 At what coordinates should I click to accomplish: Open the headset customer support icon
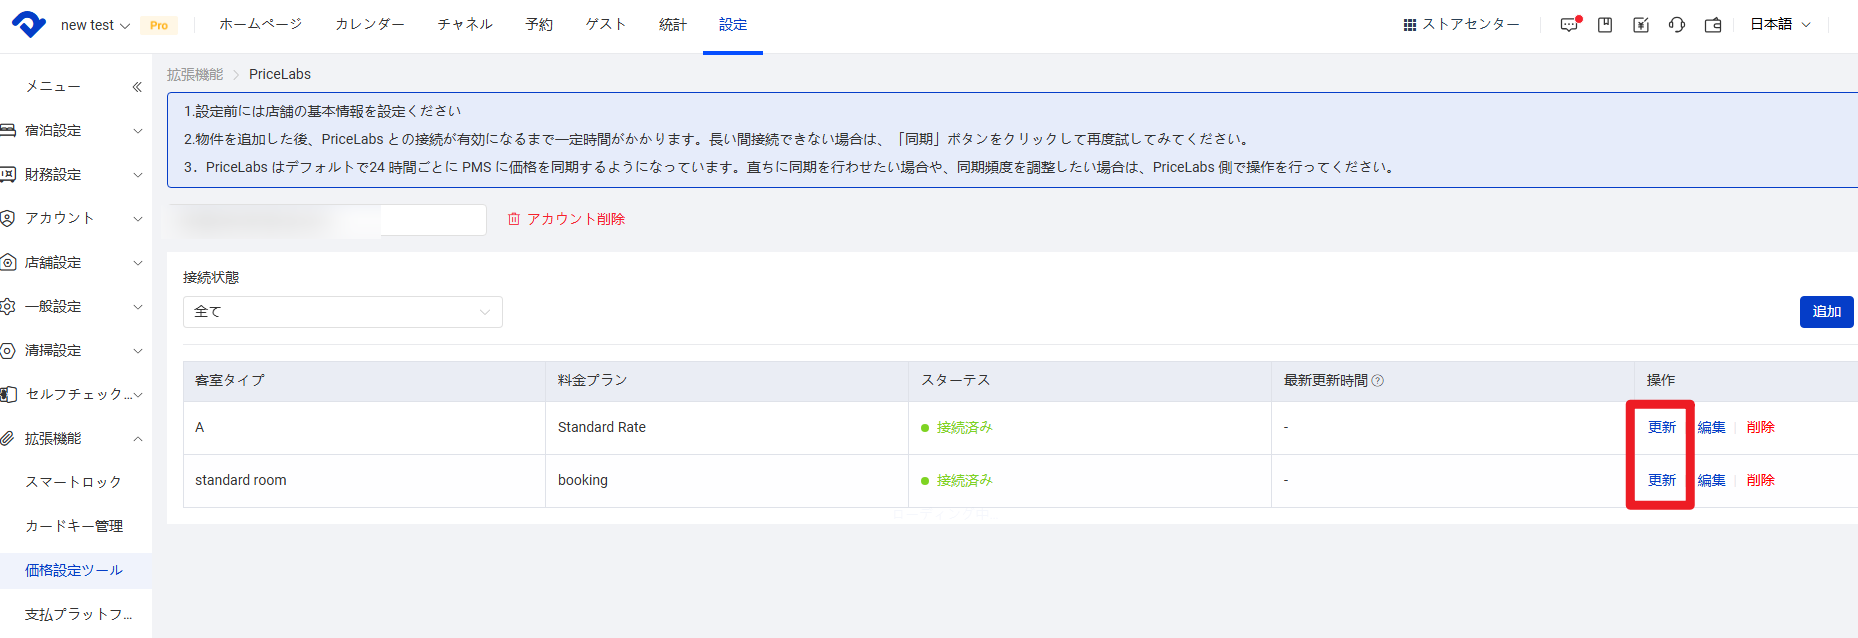click(1677, 25)
